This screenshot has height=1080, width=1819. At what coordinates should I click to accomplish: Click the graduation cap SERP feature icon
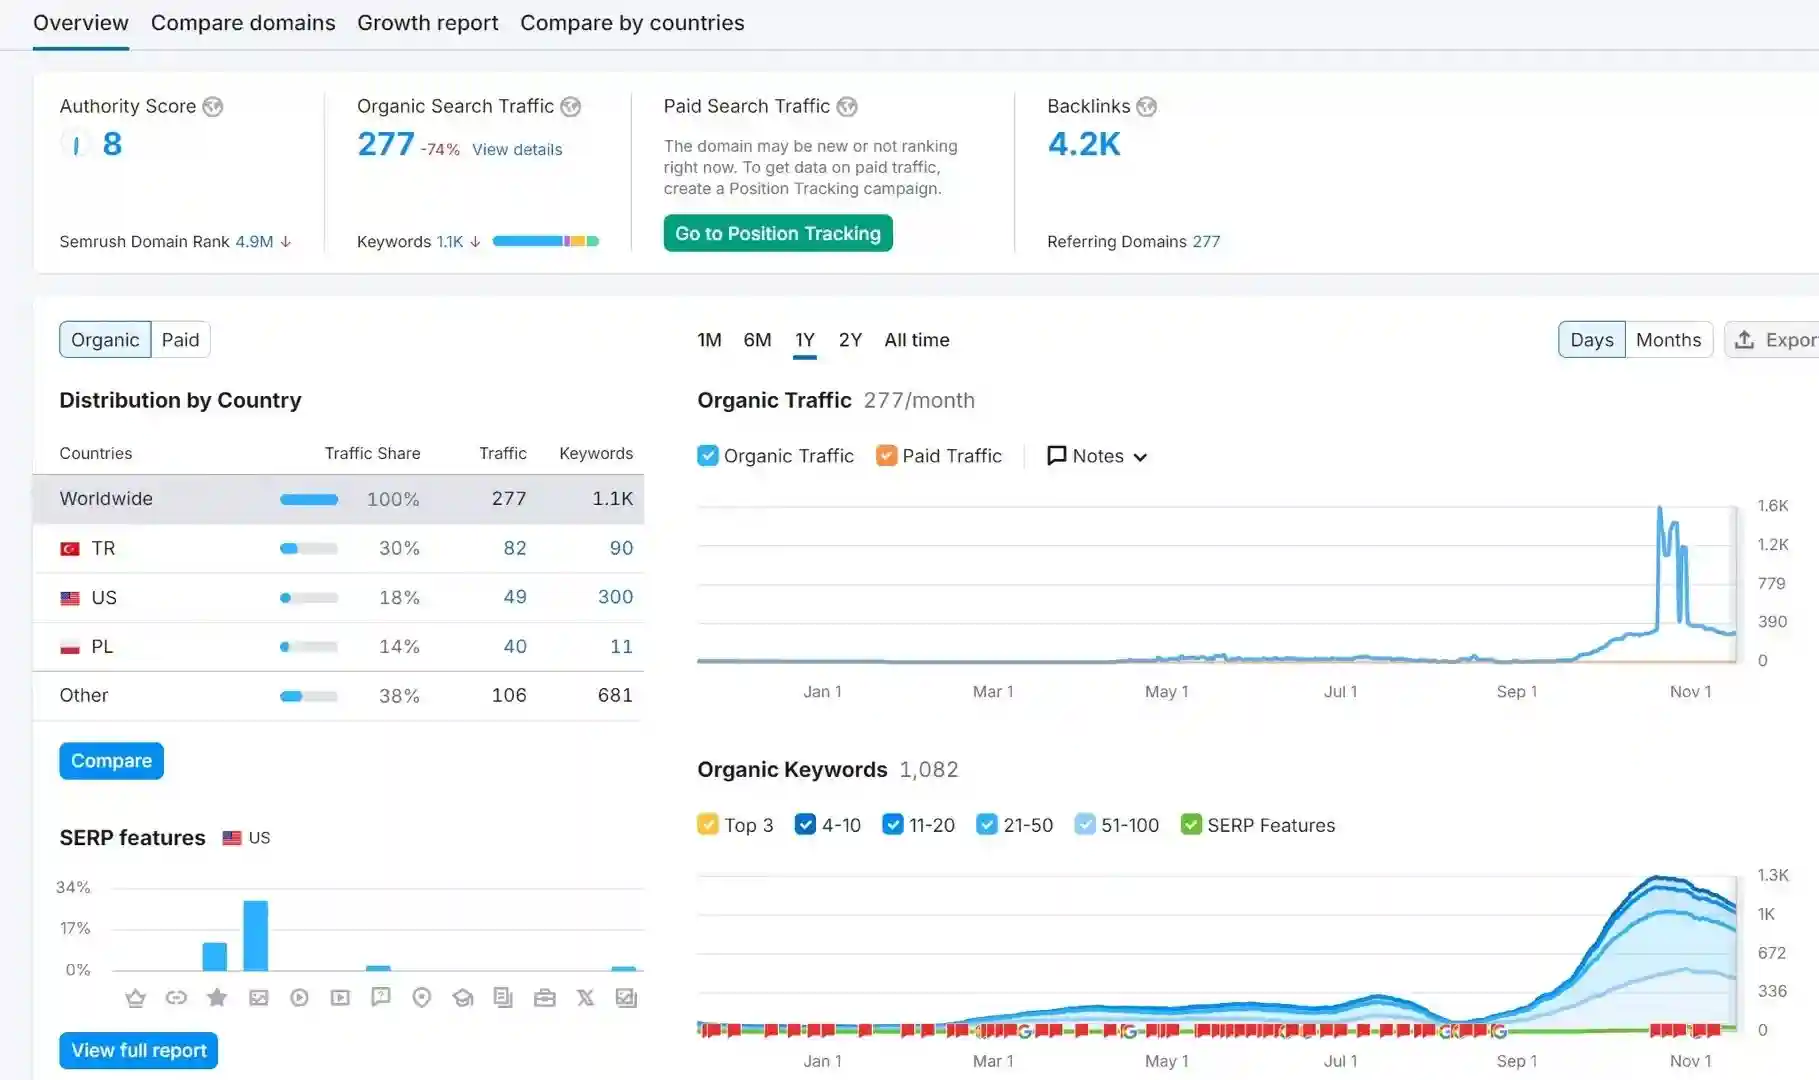(463, 998)
